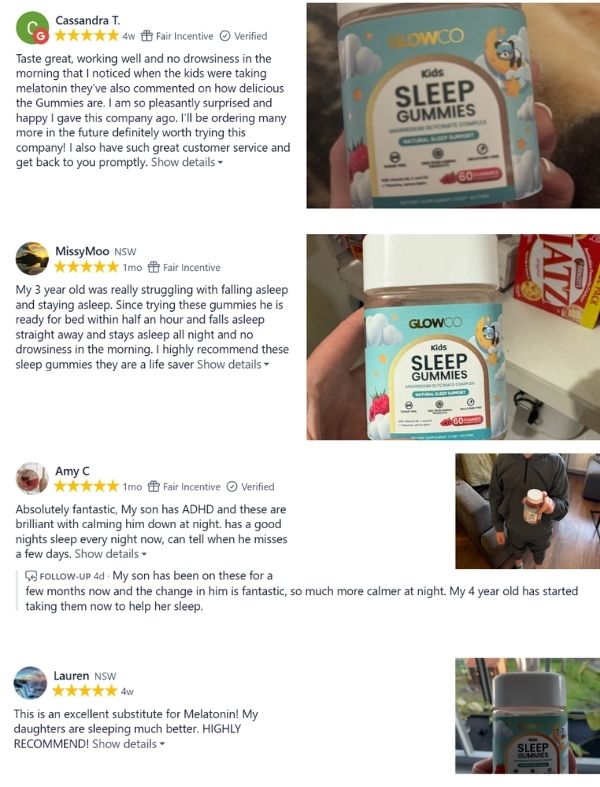The image size is (600, 787).
Task: Click the reviewer name MissyMoo
Action: click(x=82, y=251)
